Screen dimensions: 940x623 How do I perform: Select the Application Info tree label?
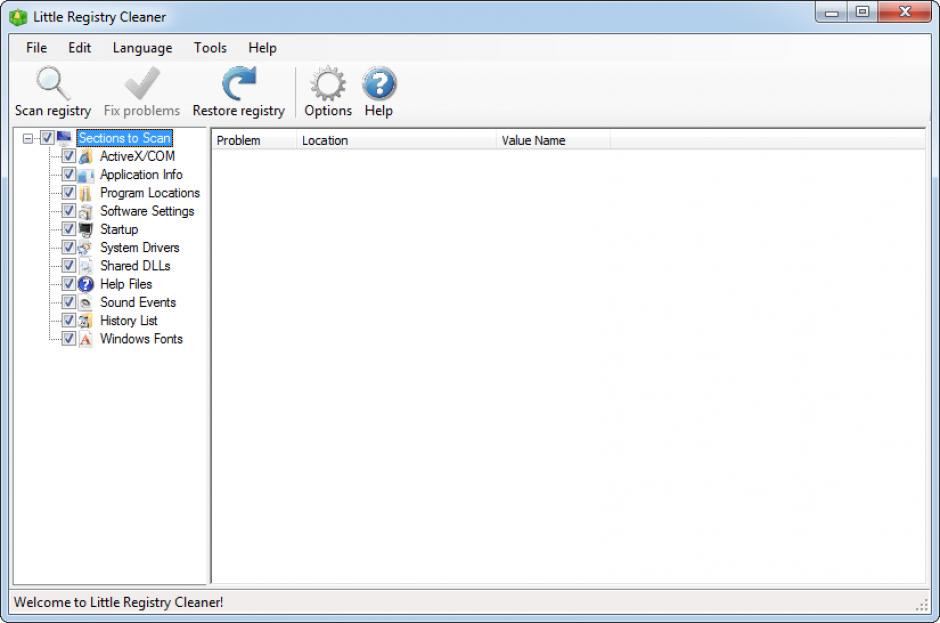pos(141,174)
